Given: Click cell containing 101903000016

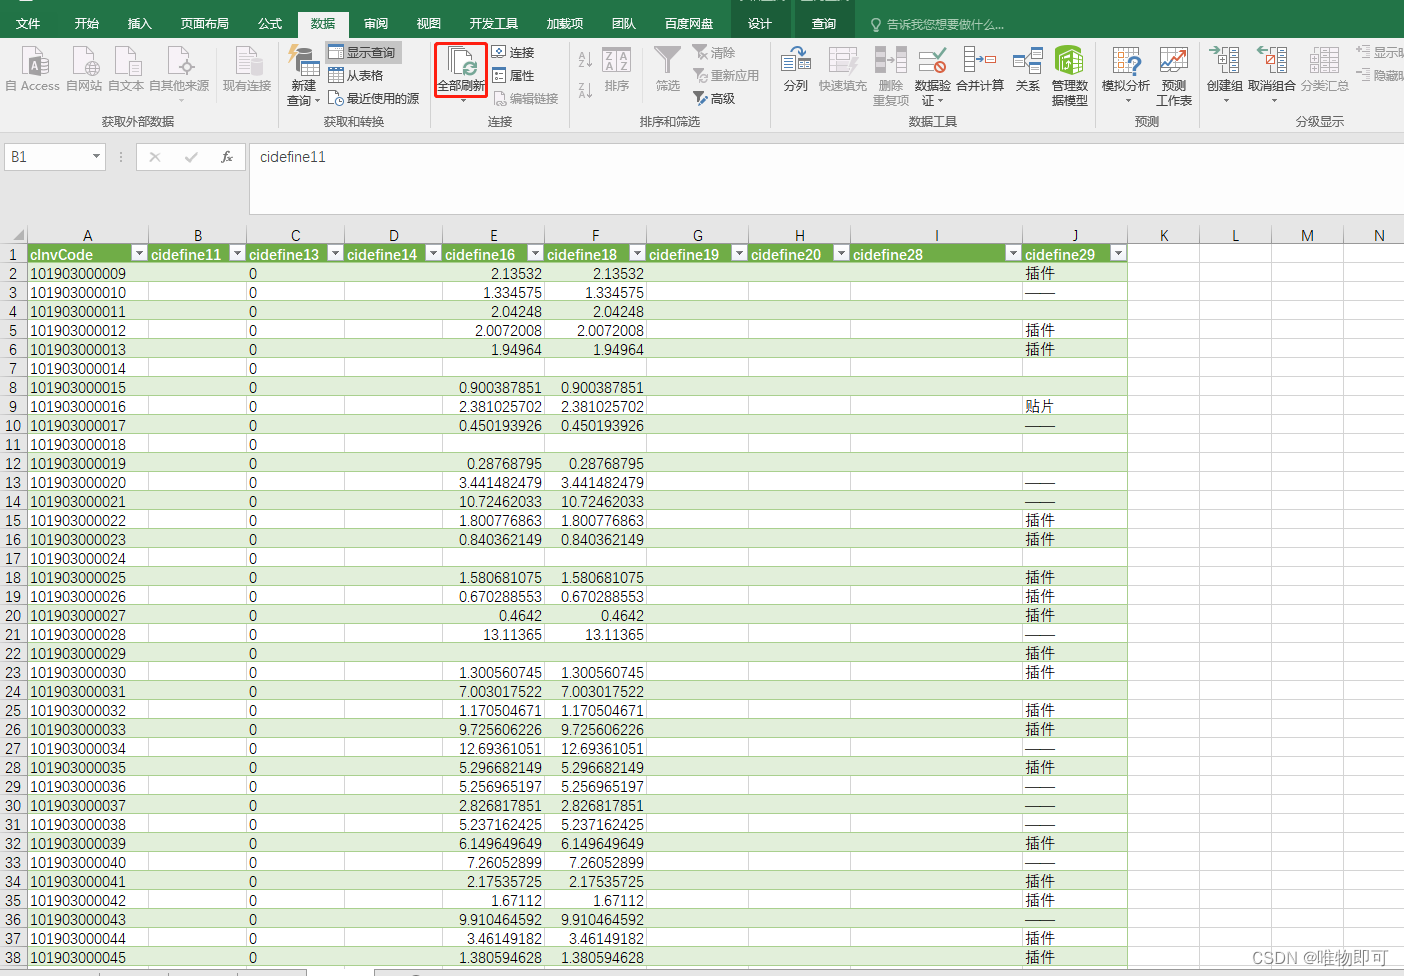Looking at the screenshot, I should [x=87, y=406].
